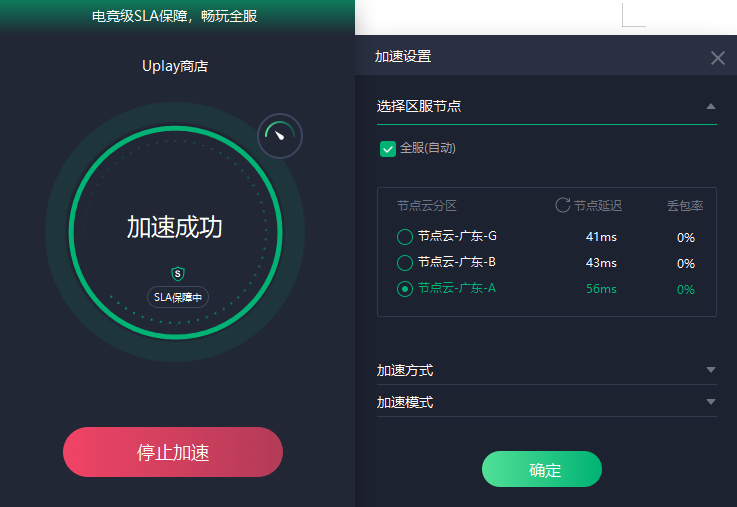
Task: Refresh node latency with the circular arrow icon
Action: 562,205
